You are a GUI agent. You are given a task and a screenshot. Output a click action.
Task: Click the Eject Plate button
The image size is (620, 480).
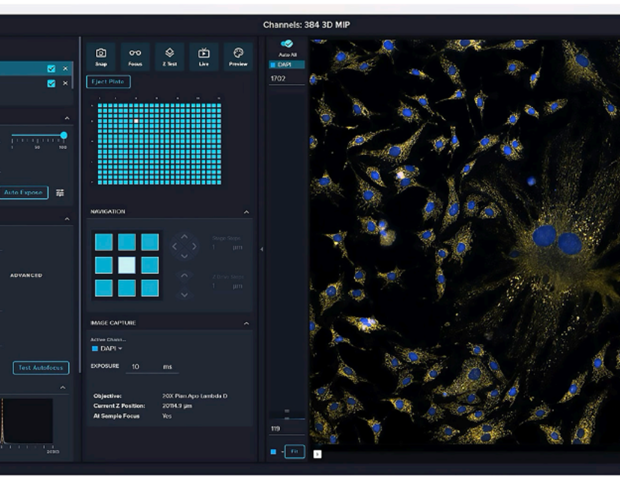108,82
